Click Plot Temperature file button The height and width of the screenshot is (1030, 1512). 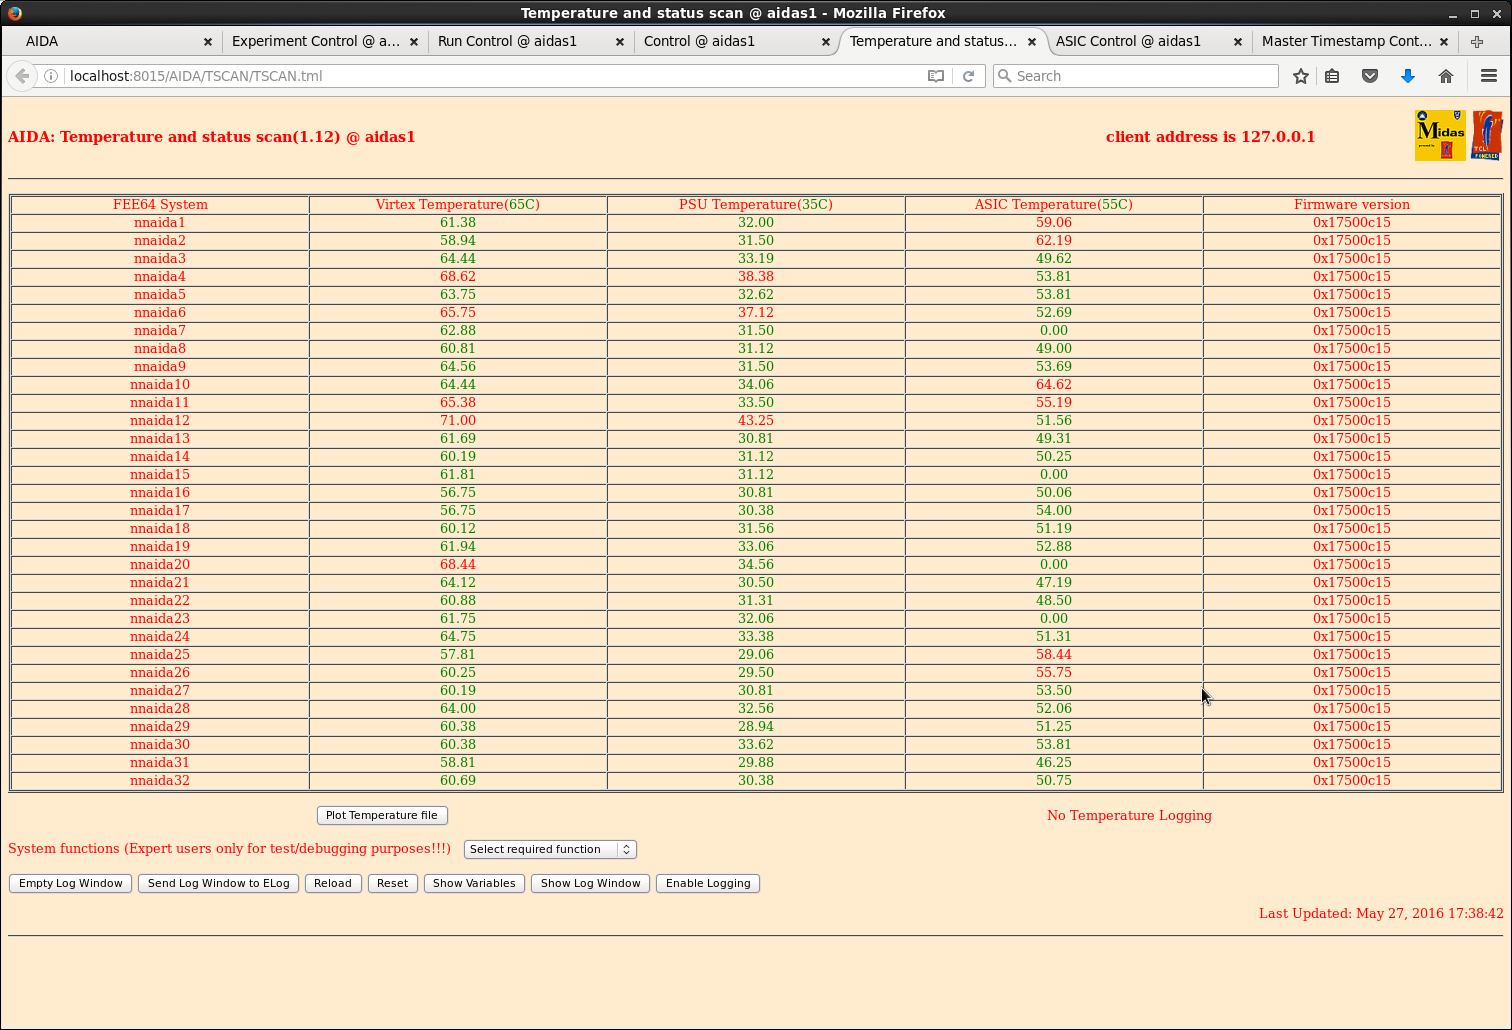tap(382, 815)
